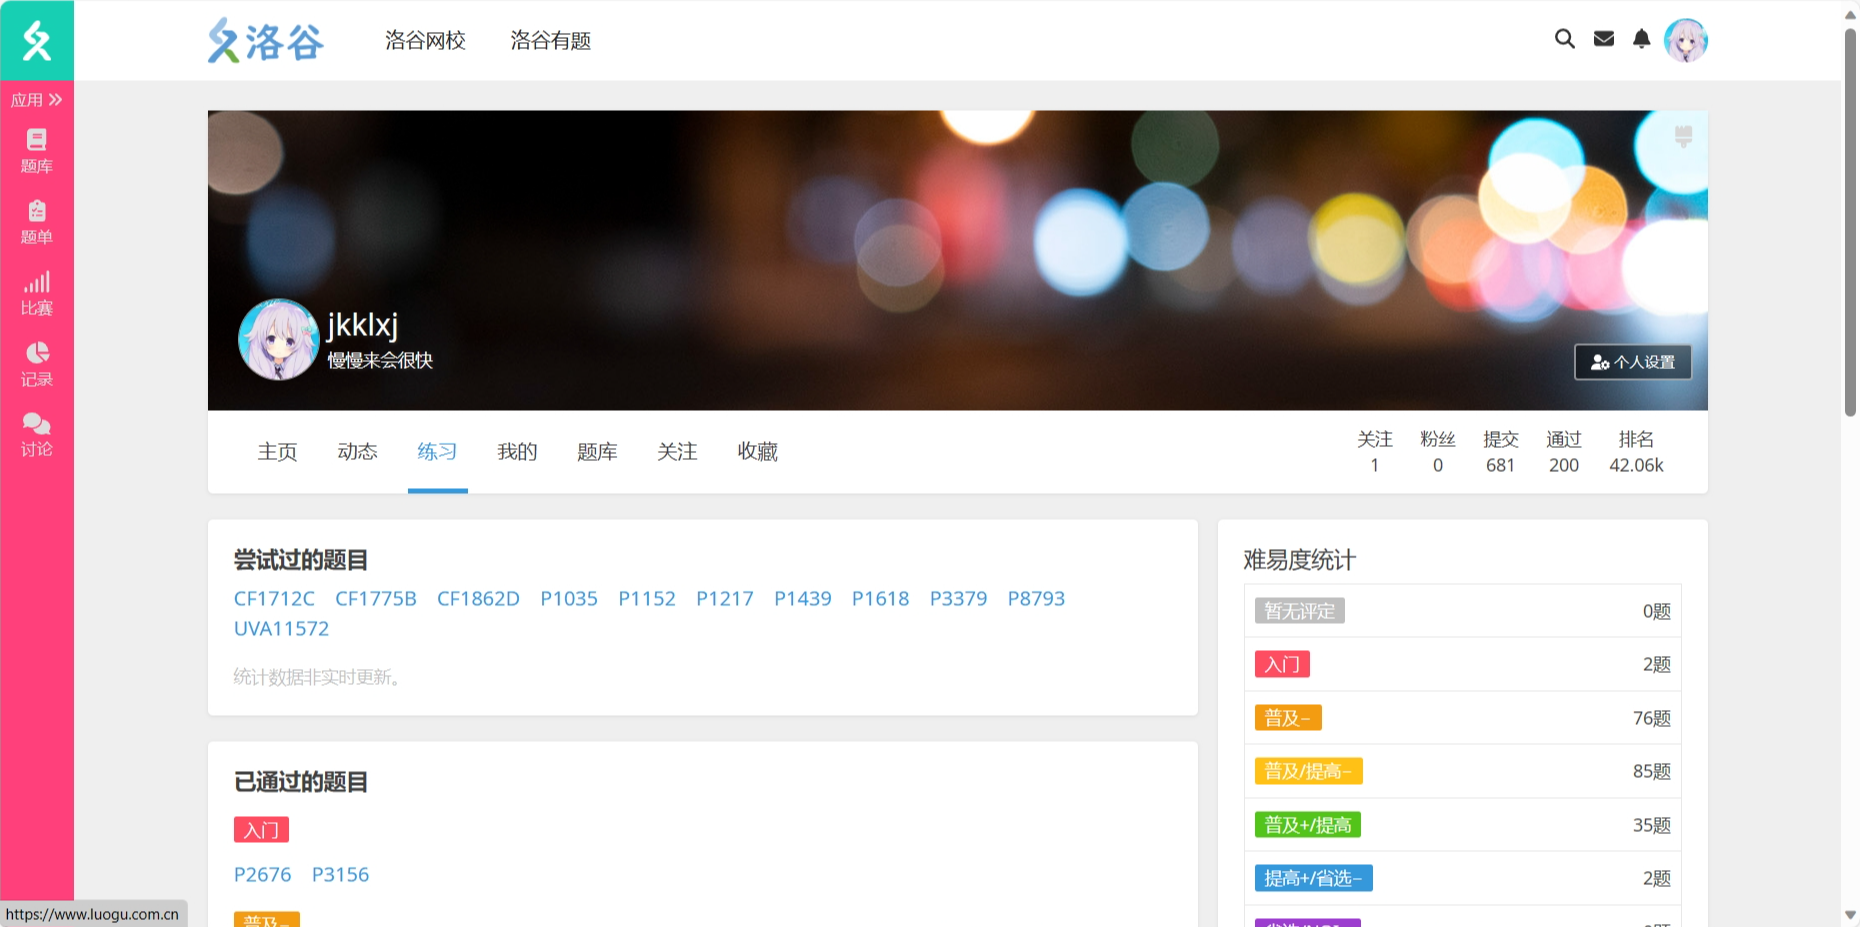This screenshot has height=927, width=1860.
Task: Switch to the 题库 profile tab
Action: pyautogui.click(x=598, y=452)
